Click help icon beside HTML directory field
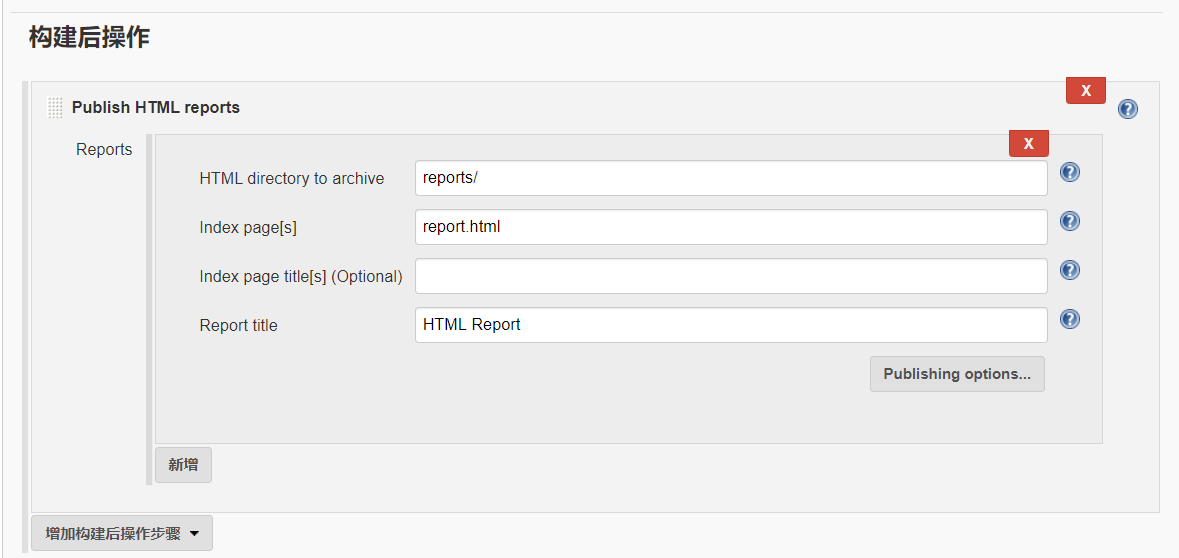The width and height of the screenshot is (1179, 558). pos(1069,172)
